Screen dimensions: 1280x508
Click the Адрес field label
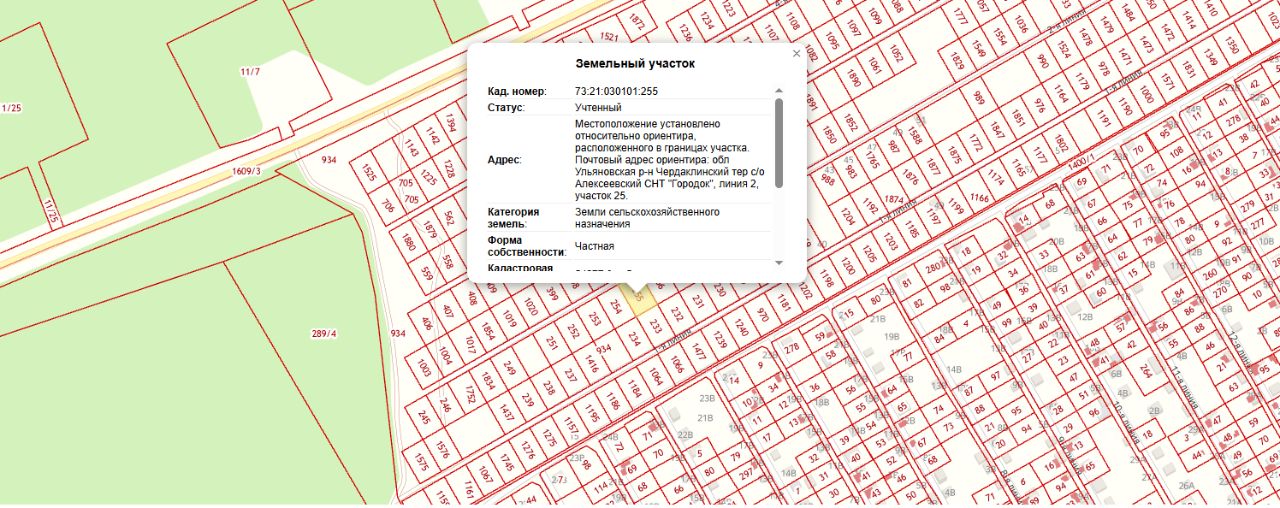[505, 160]
